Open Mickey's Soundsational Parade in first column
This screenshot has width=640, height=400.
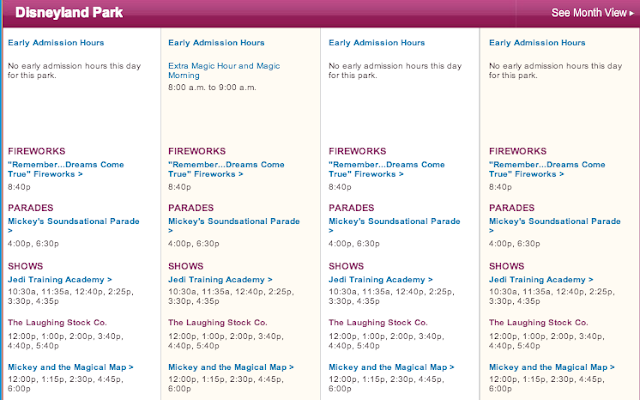click(72, 221)
